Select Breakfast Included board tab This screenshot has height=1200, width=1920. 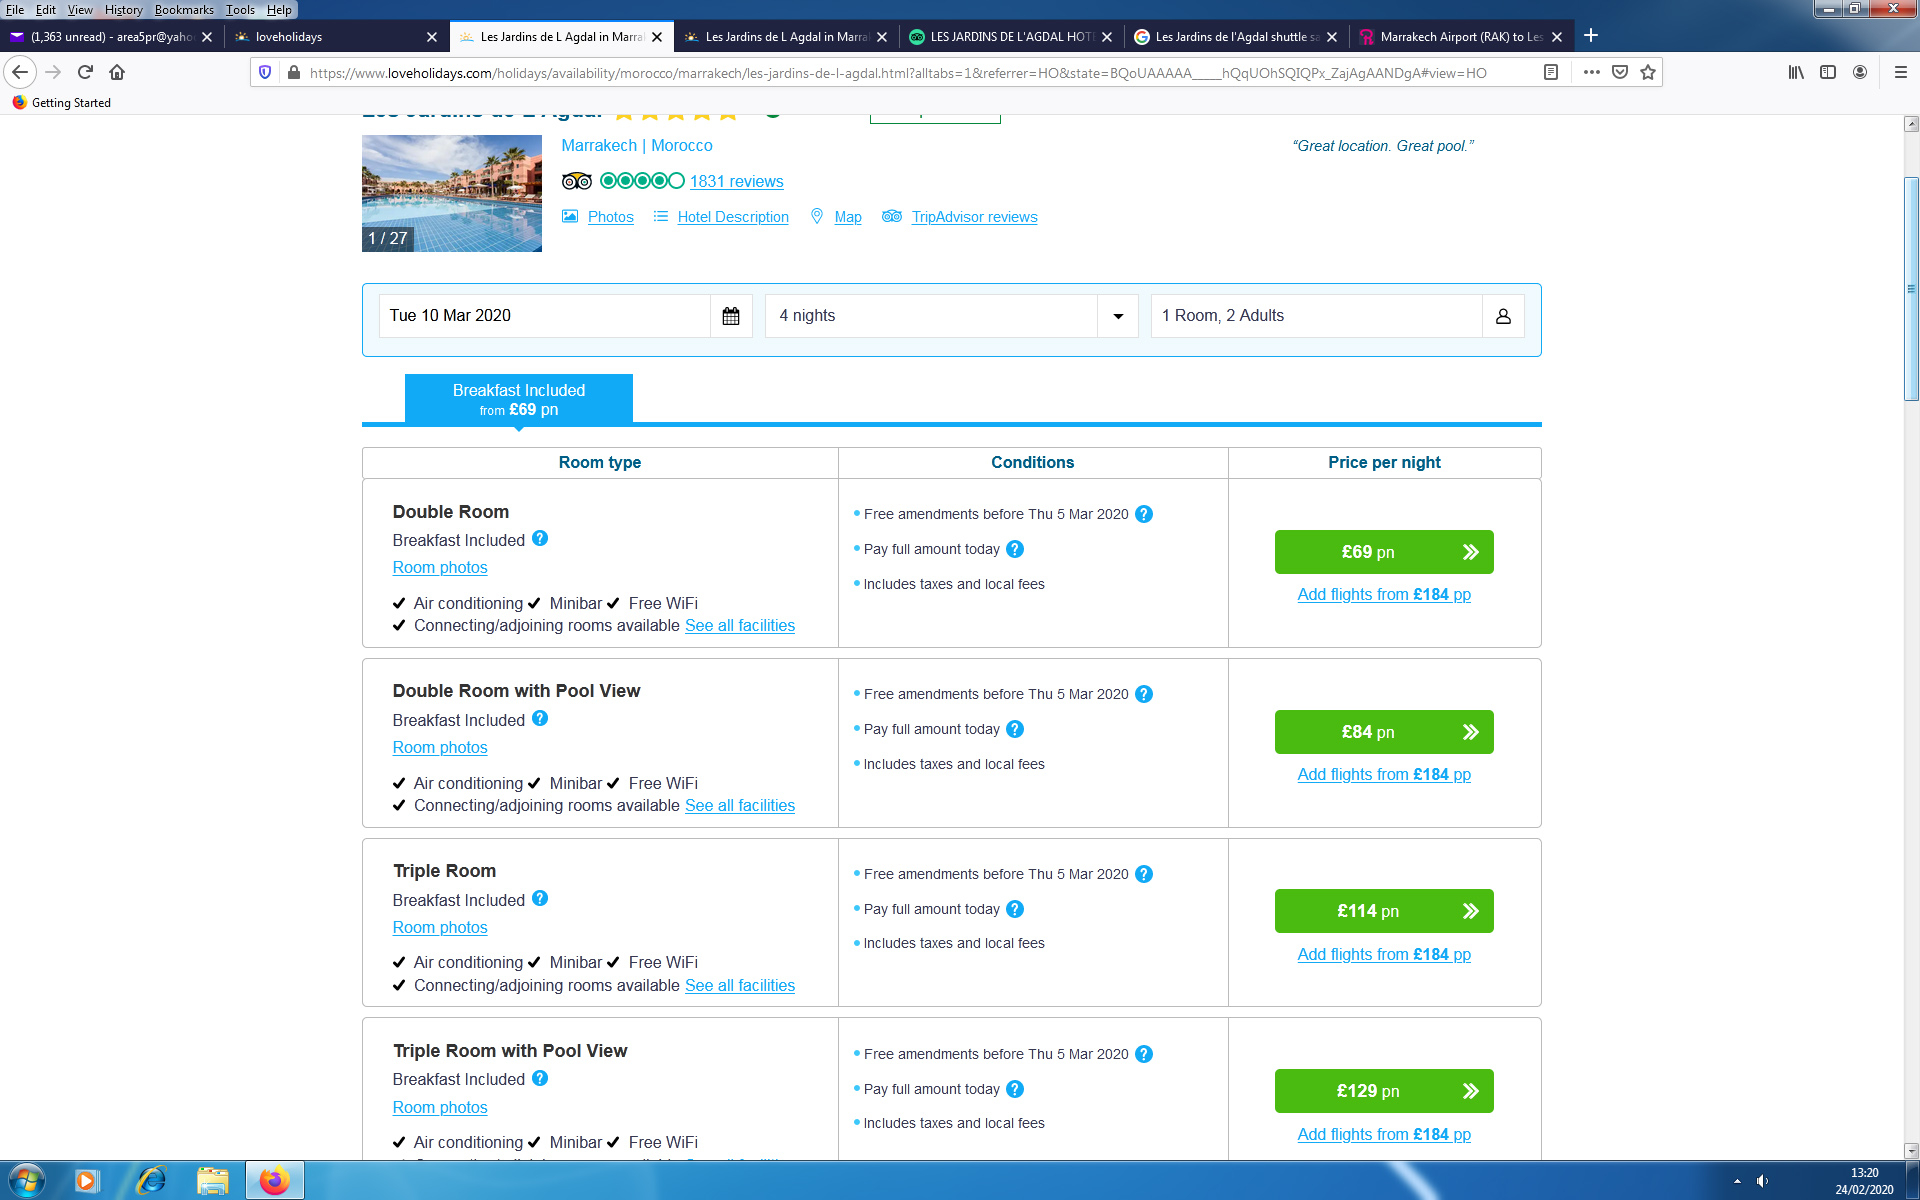pos(518,399)
